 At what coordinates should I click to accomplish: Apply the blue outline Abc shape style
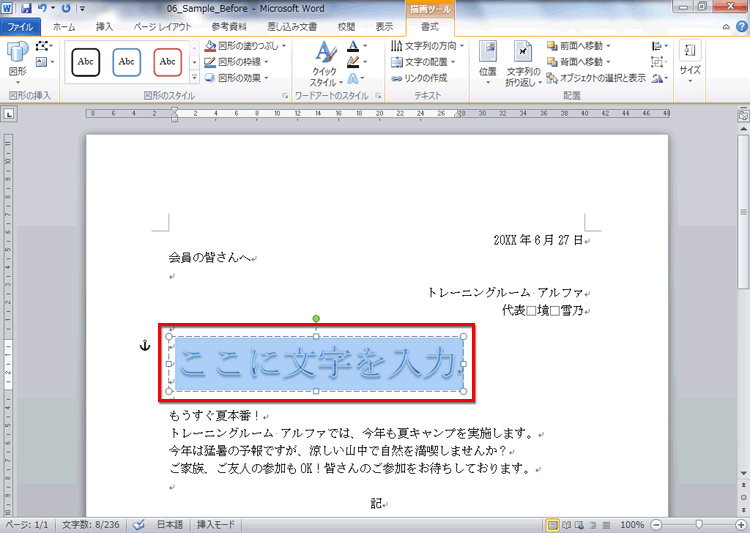coord(127,62)
